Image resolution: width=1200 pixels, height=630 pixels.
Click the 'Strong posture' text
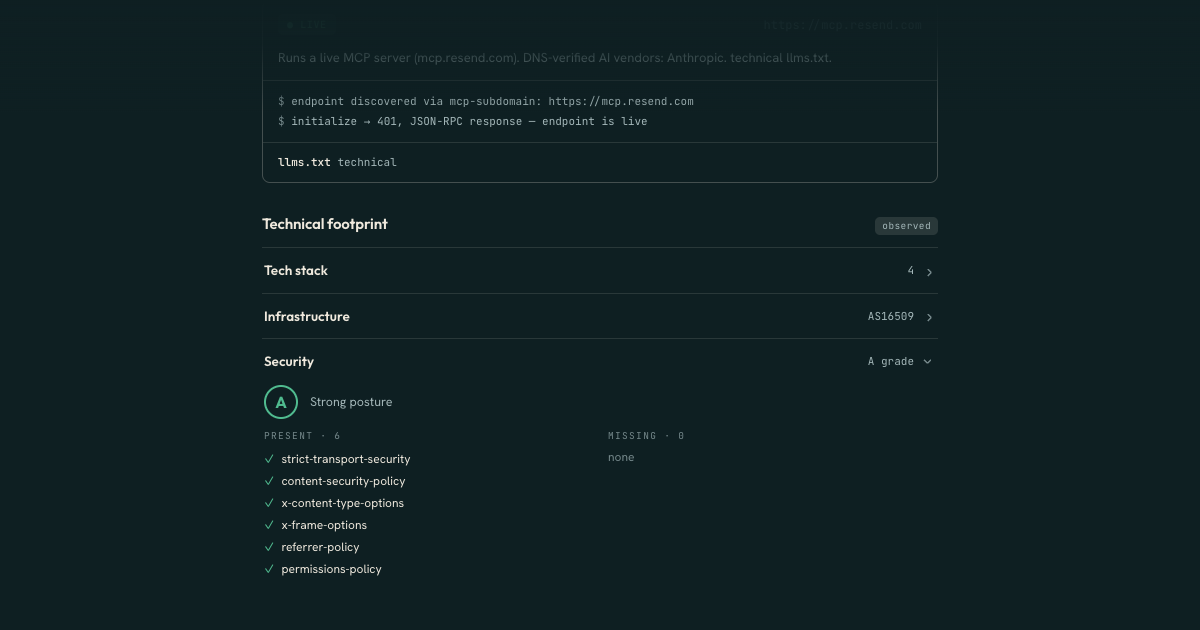[x=351, y=402]
